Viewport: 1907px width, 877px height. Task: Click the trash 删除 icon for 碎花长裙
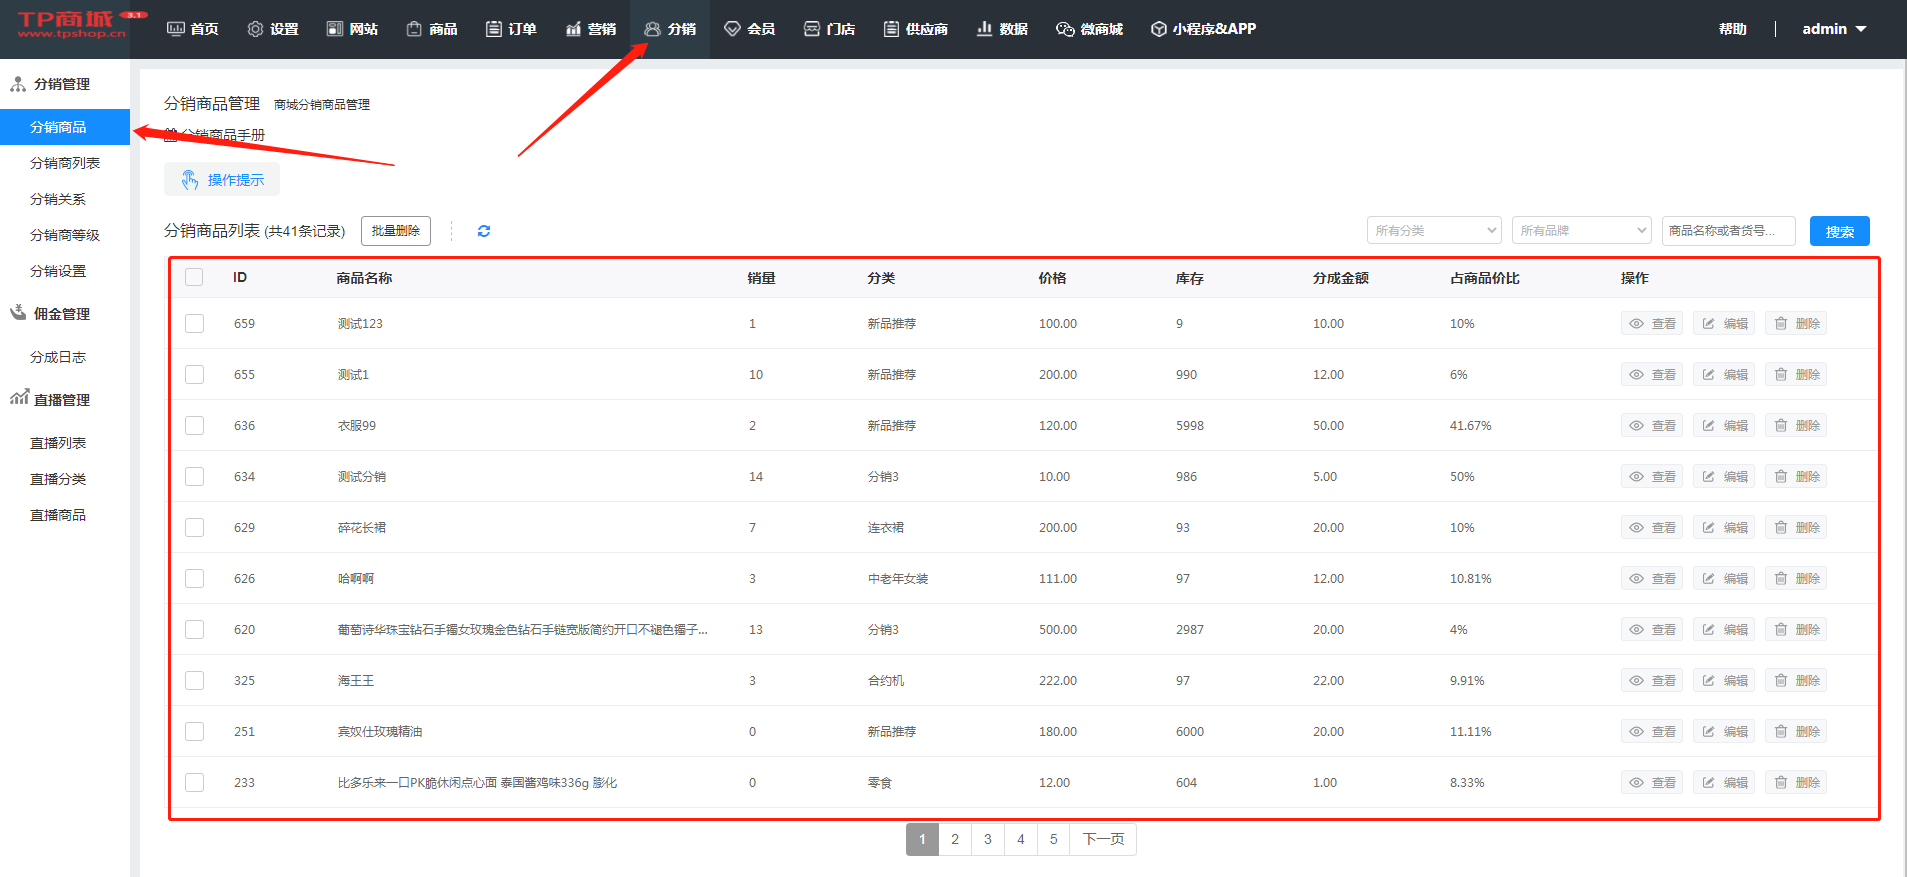pos(1781,528)
